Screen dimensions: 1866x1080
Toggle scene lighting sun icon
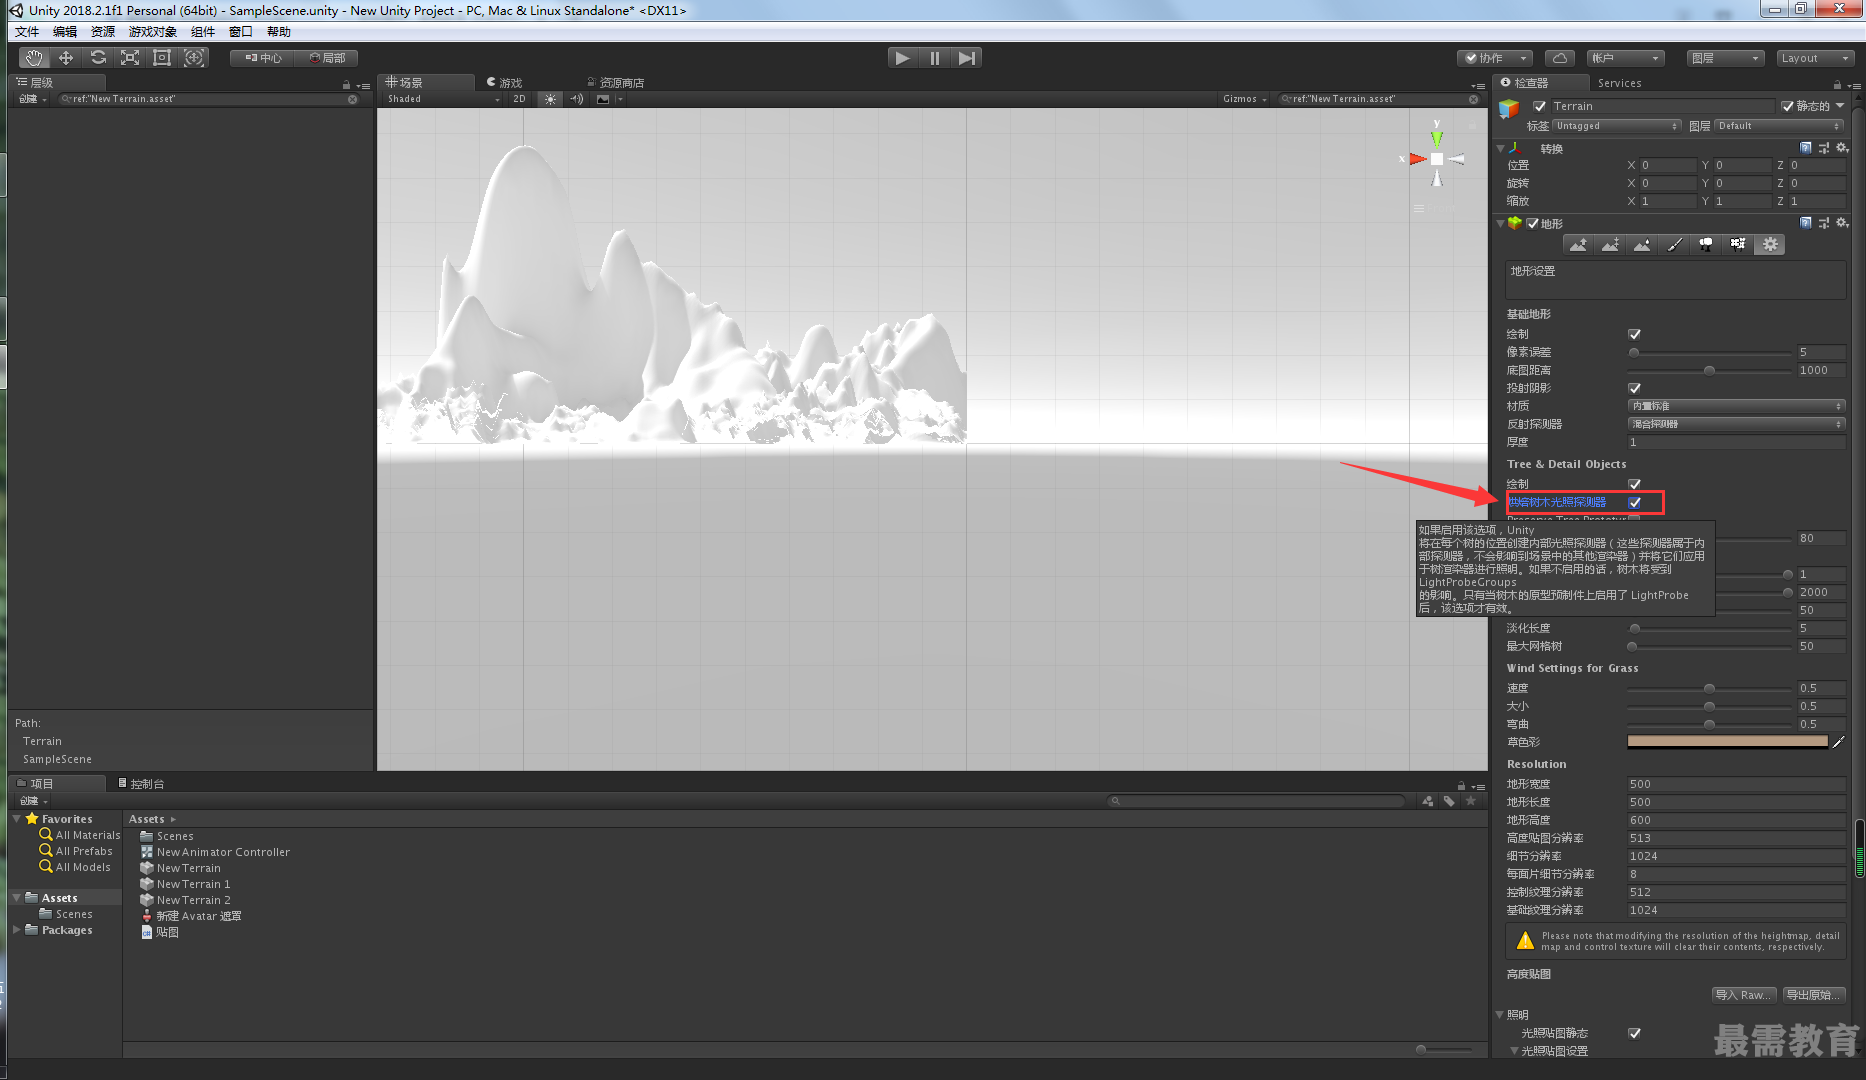coord(550,99)
